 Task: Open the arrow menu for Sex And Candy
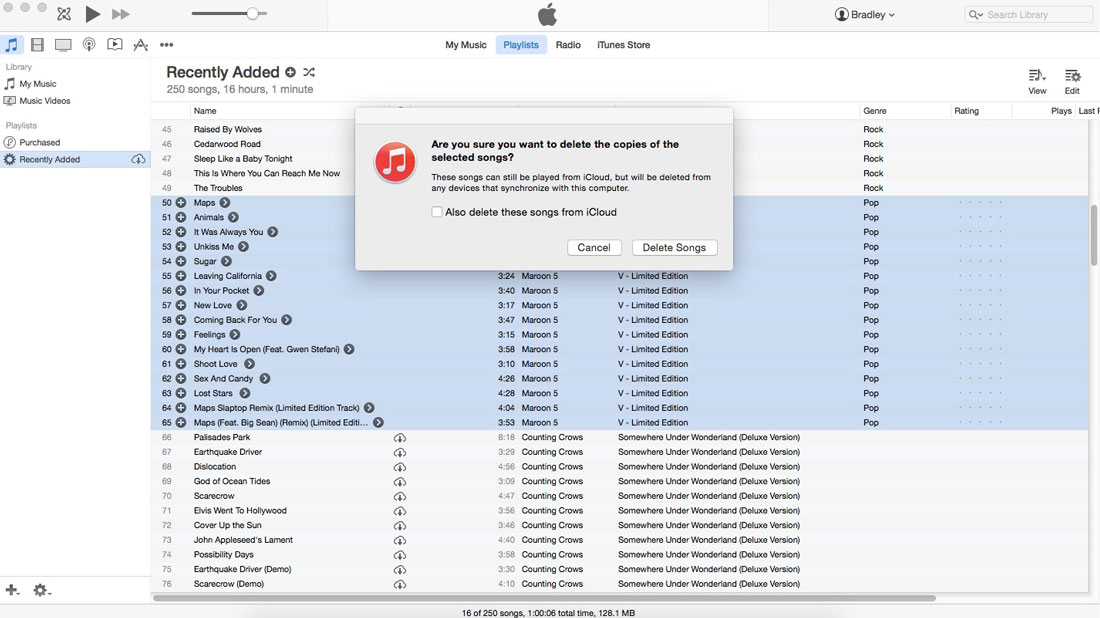pos(264,379)
